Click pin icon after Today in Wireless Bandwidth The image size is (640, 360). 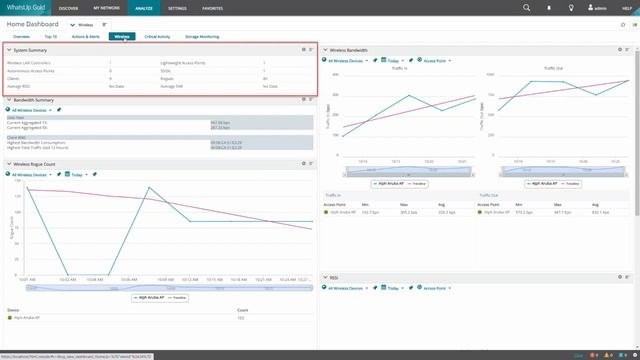[x=411, y=60]
